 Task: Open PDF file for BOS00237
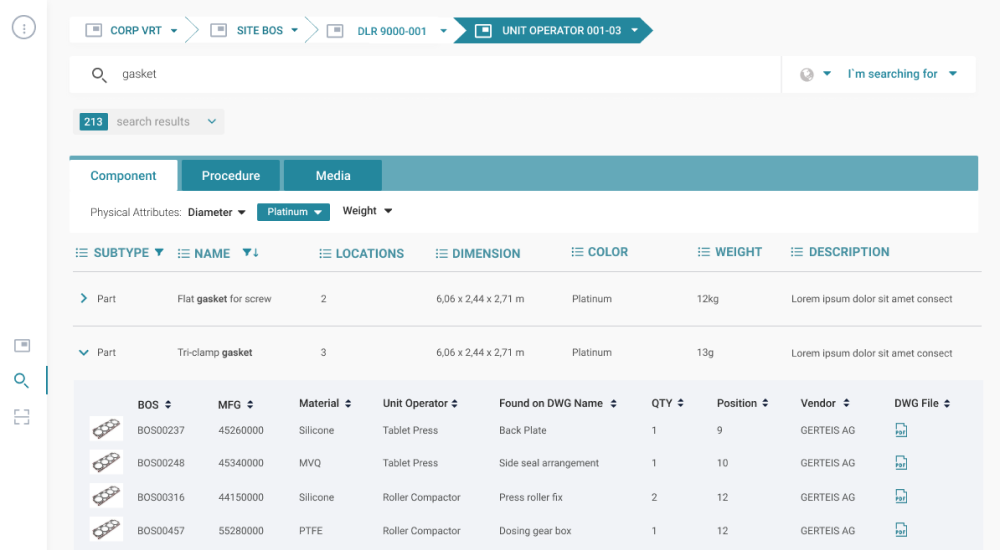click(x=901, y=430)
